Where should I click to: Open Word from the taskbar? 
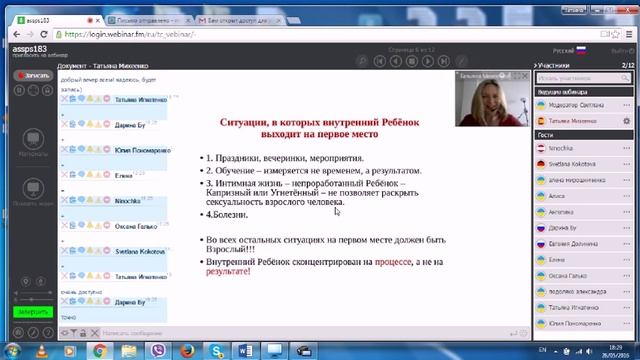246,351
